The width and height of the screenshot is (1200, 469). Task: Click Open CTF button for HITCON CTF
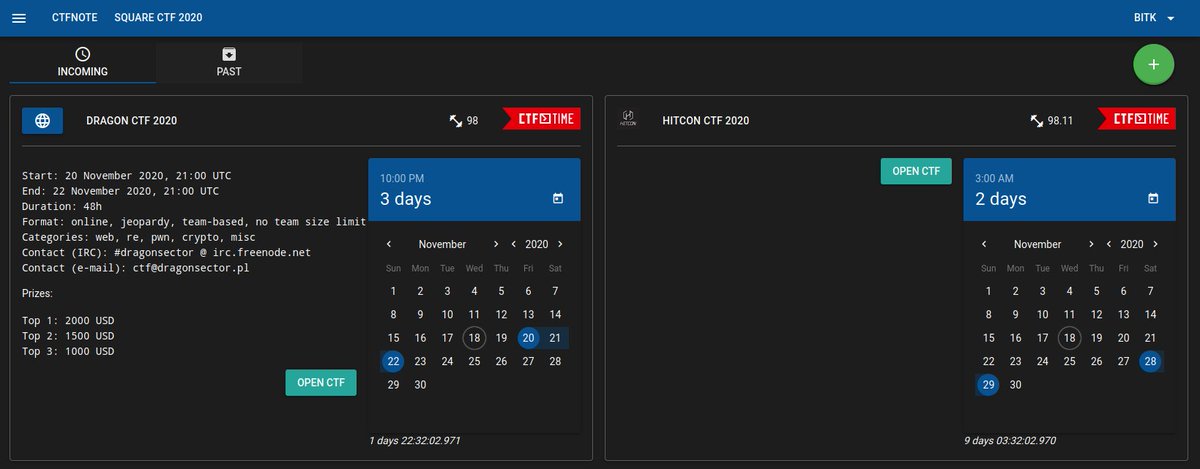point(916,171)
